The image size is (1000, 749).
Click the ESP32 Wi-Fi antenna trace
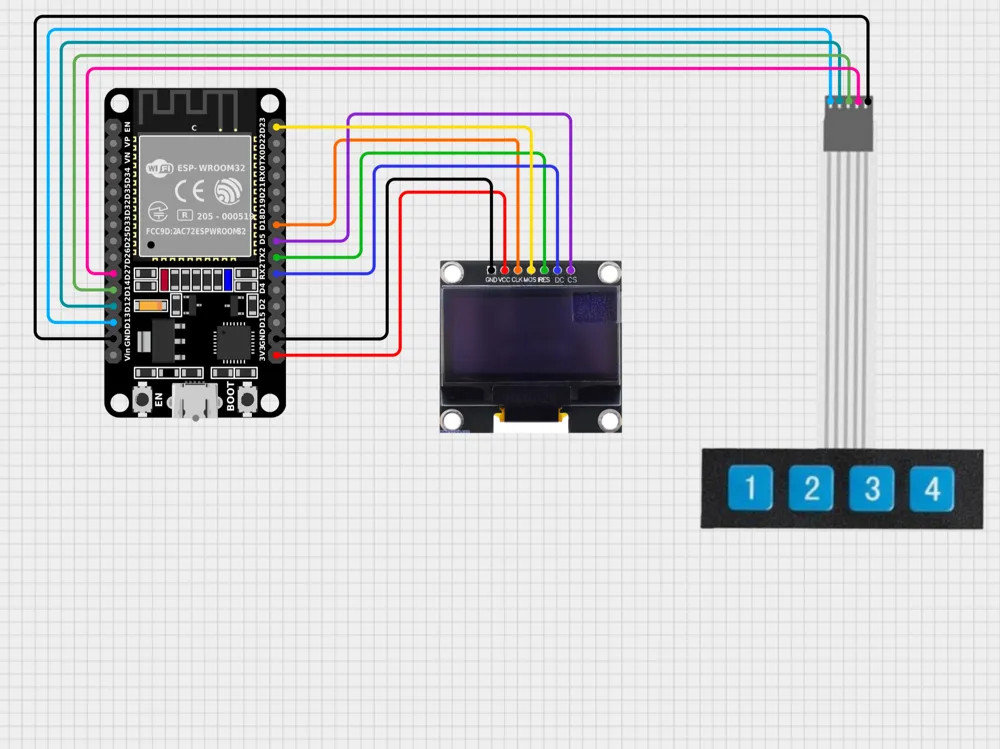tap(192, 110)
